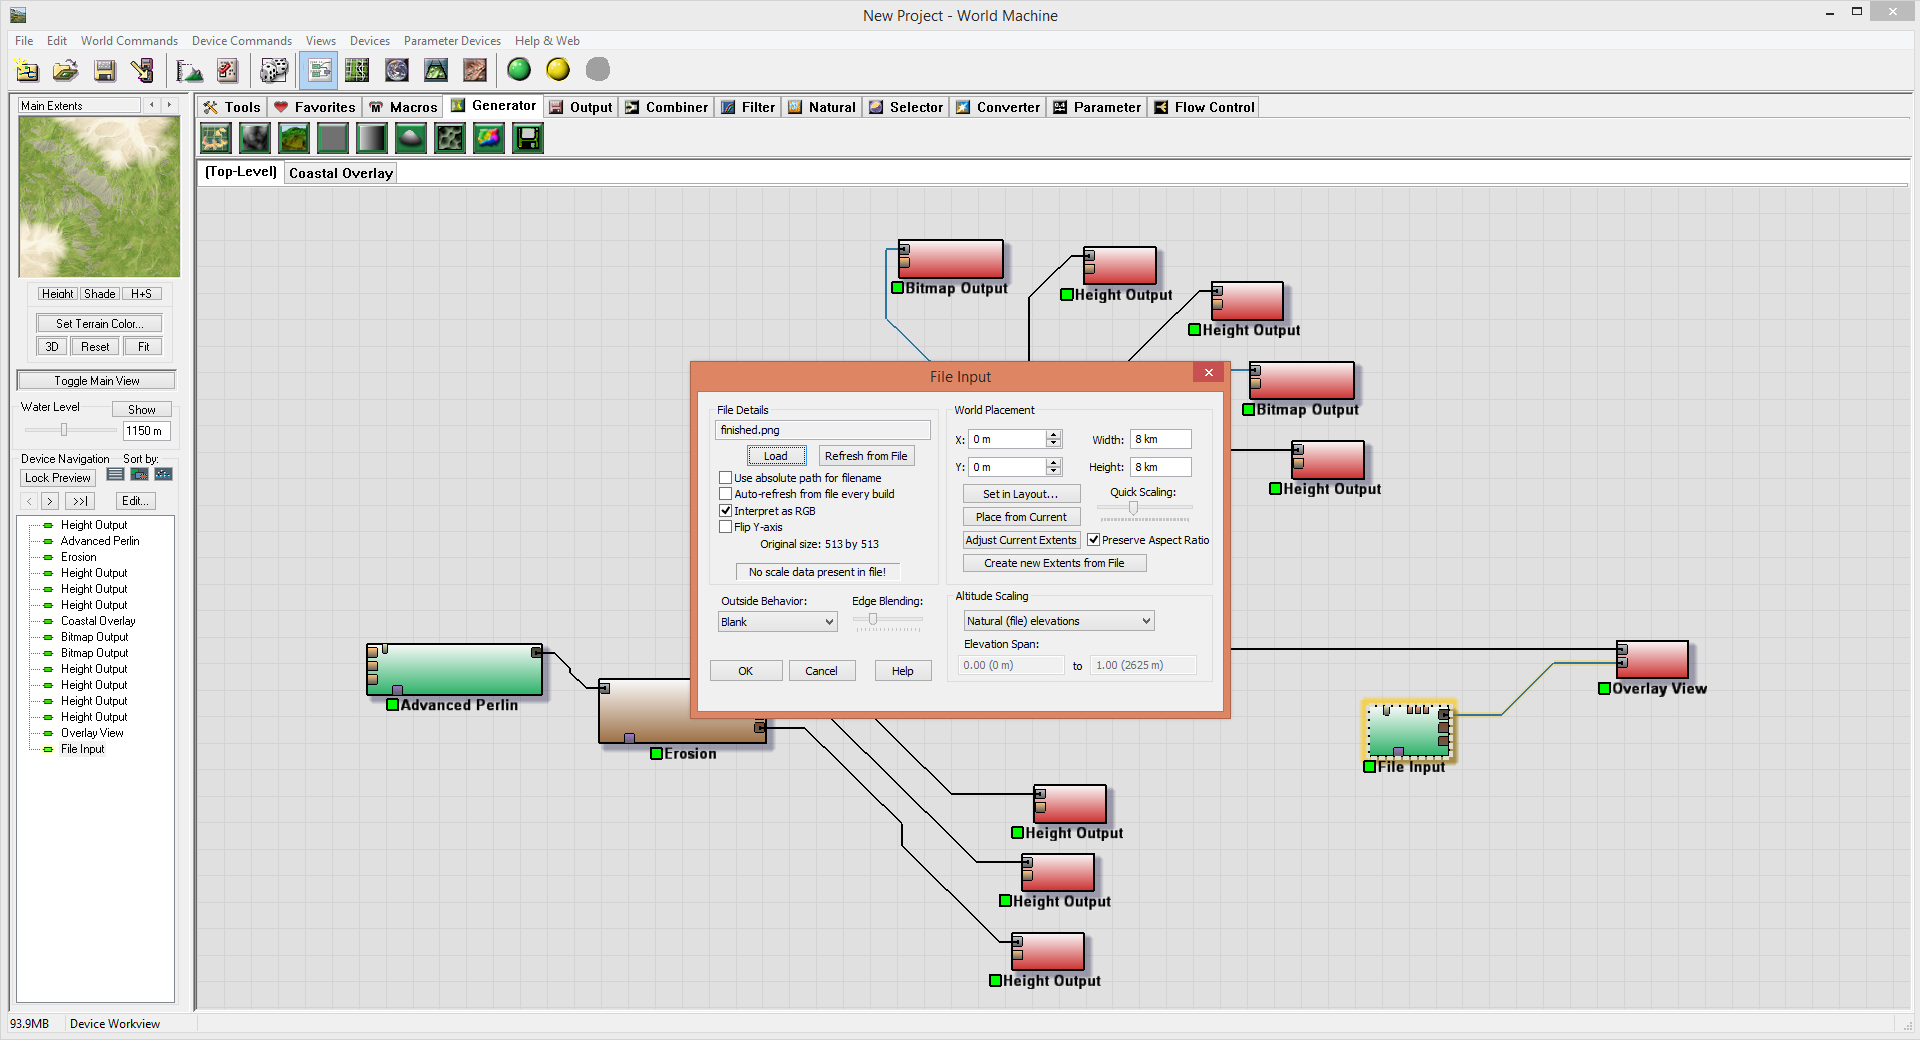Viewport: 1920px width, 1040px height.
Task: Switch to the Explorer view globe icon
Action: pyautogui.click(x=397, y=69)
